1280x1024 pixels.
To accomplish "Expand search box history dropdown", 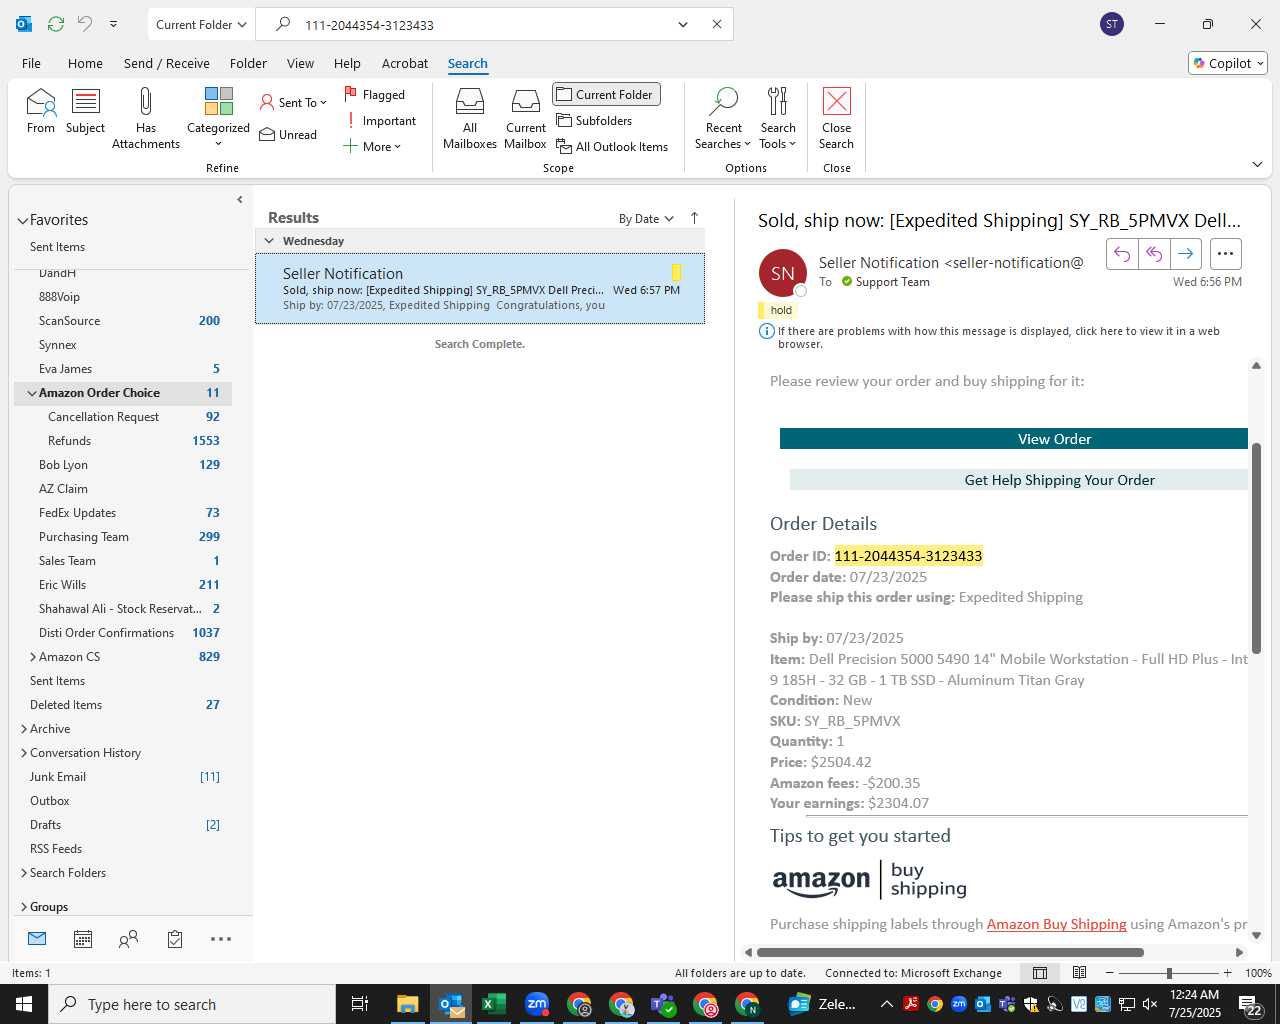I will [683, 24].
